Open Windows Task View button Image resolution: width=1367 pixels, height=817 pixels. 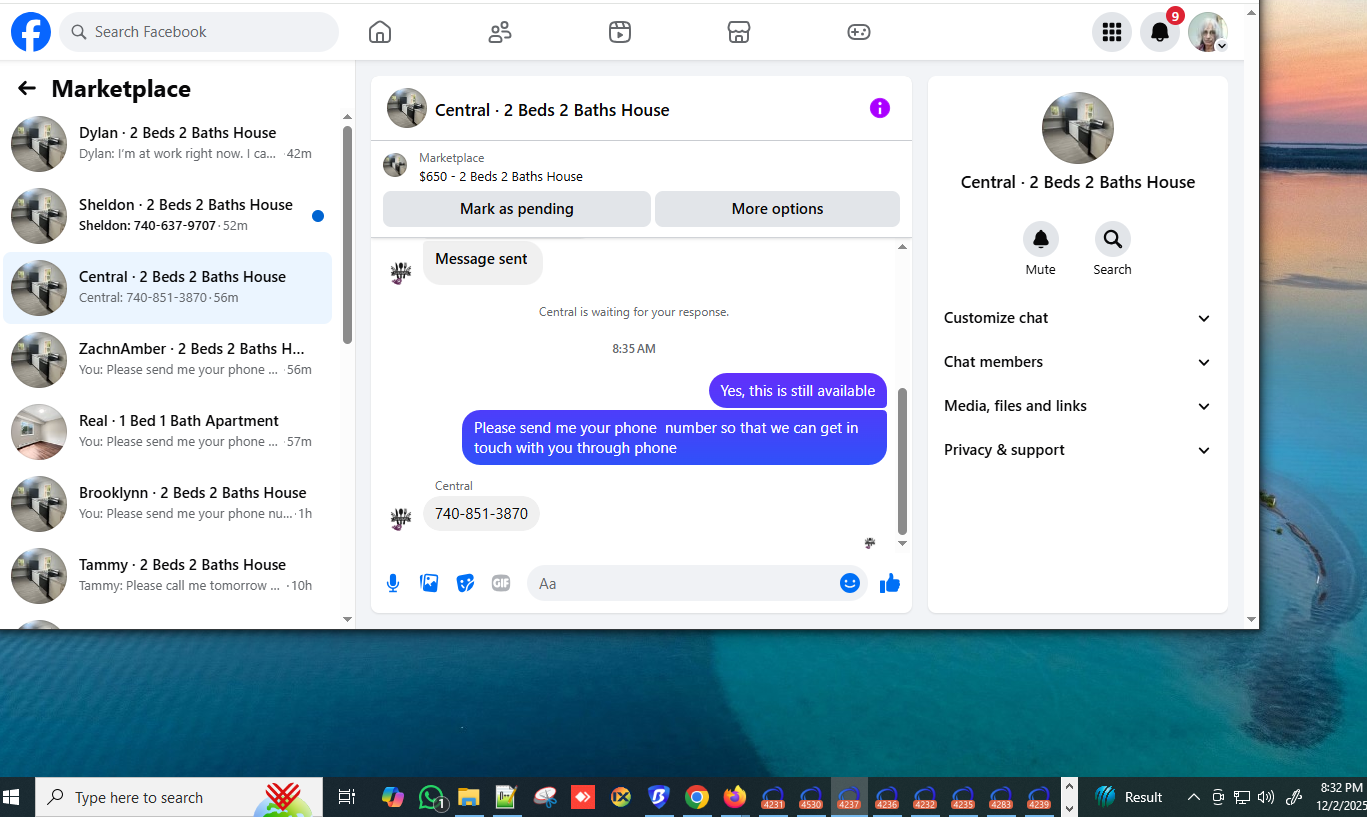pyautogui.click(x=346, y=797)
